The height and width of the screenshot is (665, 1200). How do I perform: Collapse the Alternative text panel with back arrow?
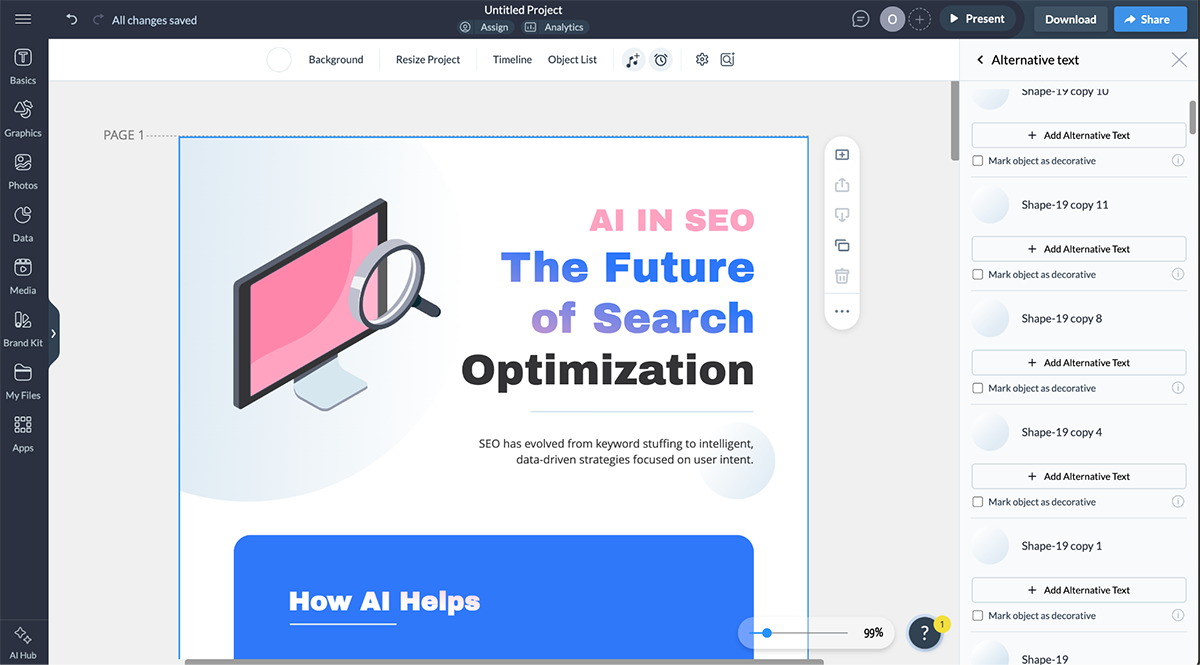[x=979, y=59]
